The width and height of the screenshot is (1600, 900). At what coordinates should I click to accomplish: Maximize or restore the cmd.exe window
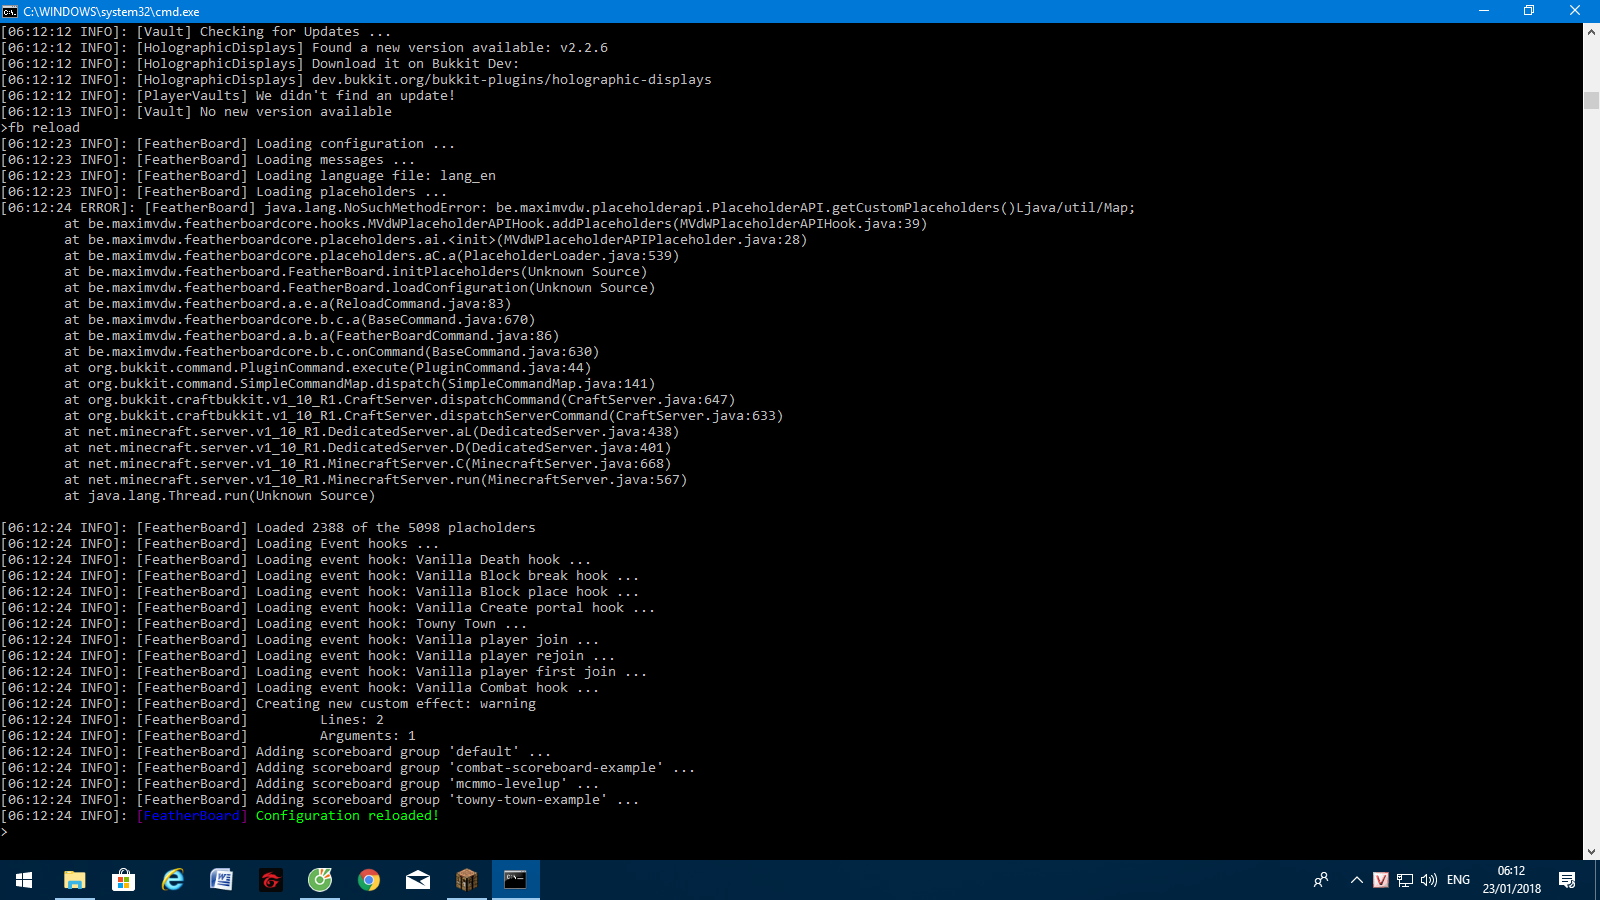point(1529,11)
